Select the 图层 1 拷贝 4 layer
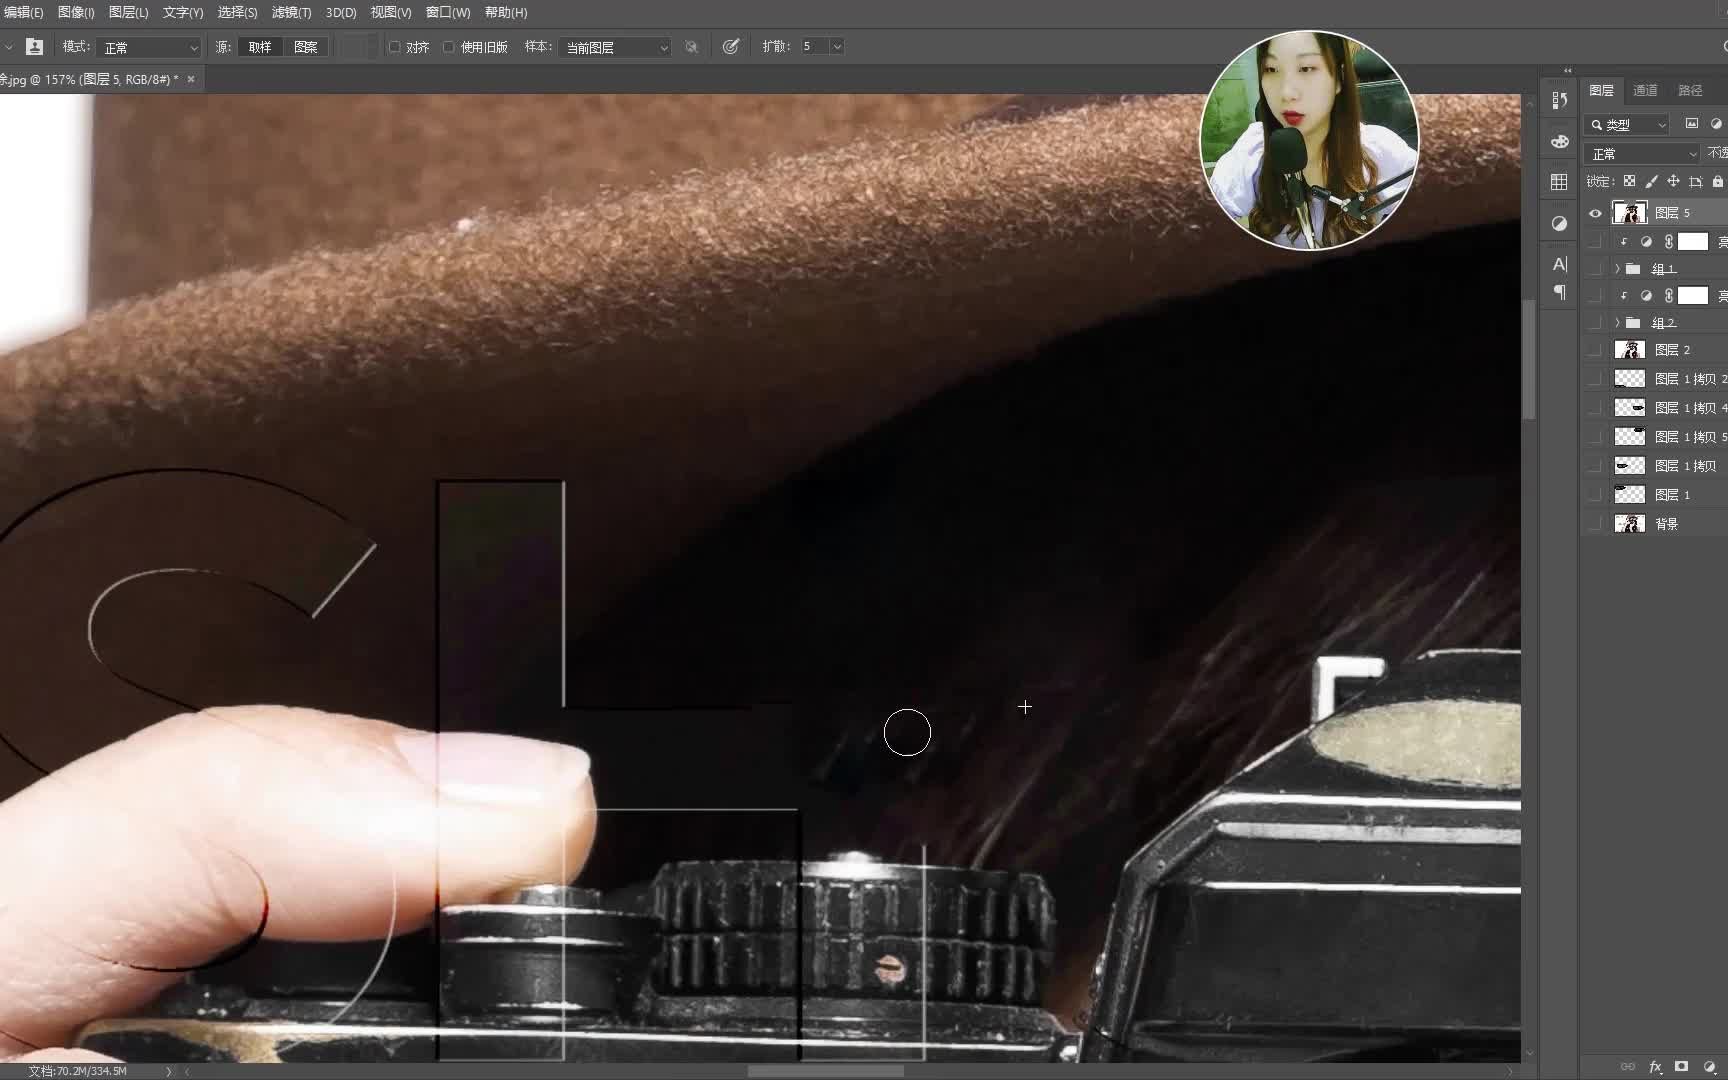The height and width of the screenshot is (1080, 1728). coord(1655,408)
